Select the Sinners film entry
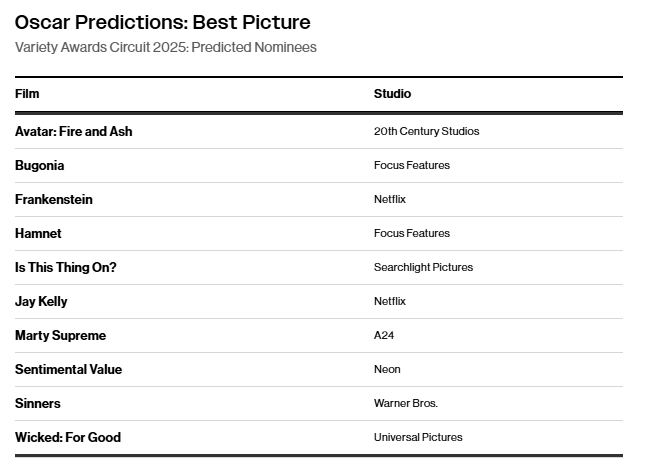This screenshot has height=463, width=657. click(x=38, y=404)
